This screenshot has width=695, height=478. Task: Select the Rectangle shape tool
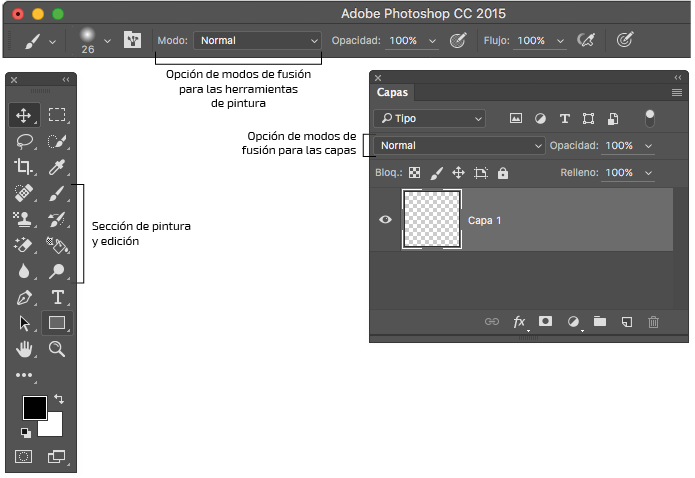[57, 323]
